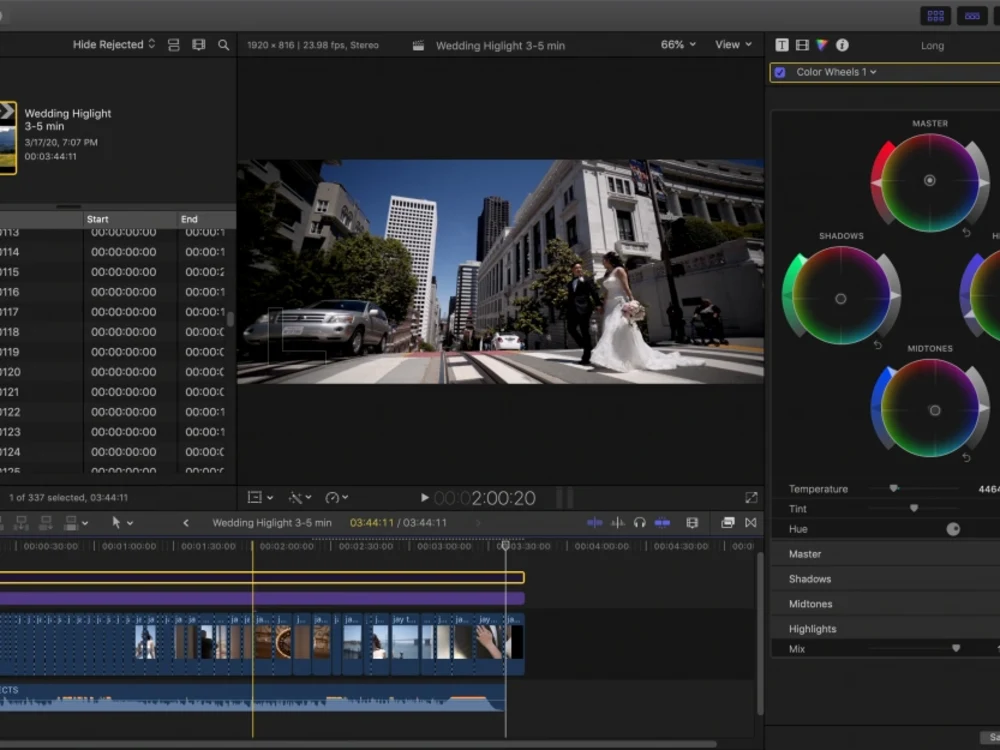Expand the Shadows parameter section

tap(885, 579)
